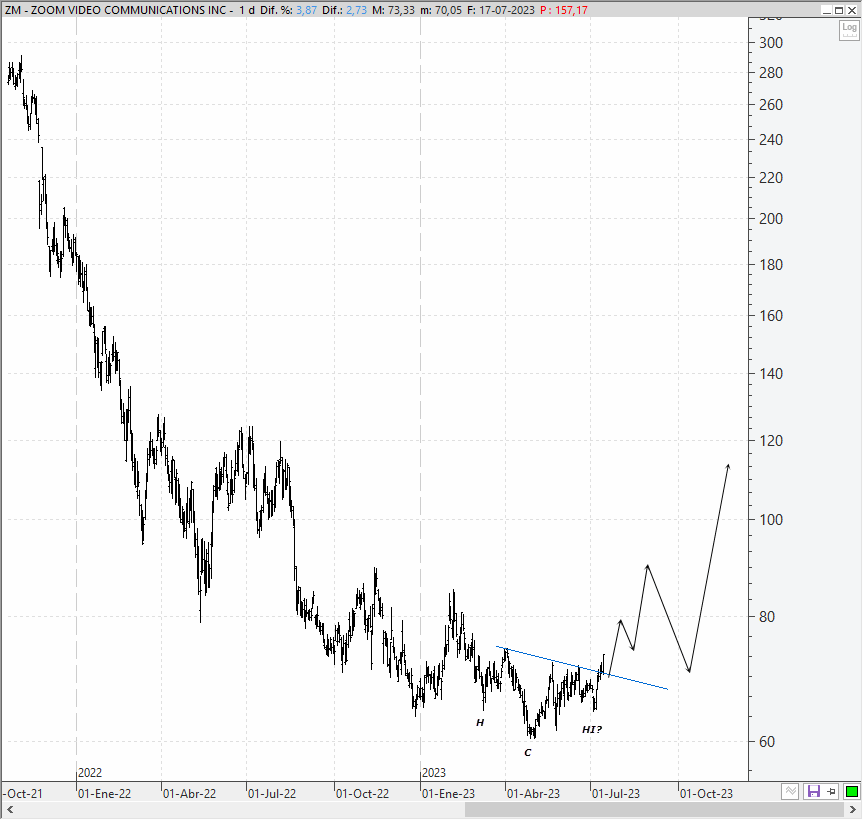The height and width of the screenshot is (820, 863).
Task: Click the 01-Ene-22 date axis label
Action: [x=105, y=794]
